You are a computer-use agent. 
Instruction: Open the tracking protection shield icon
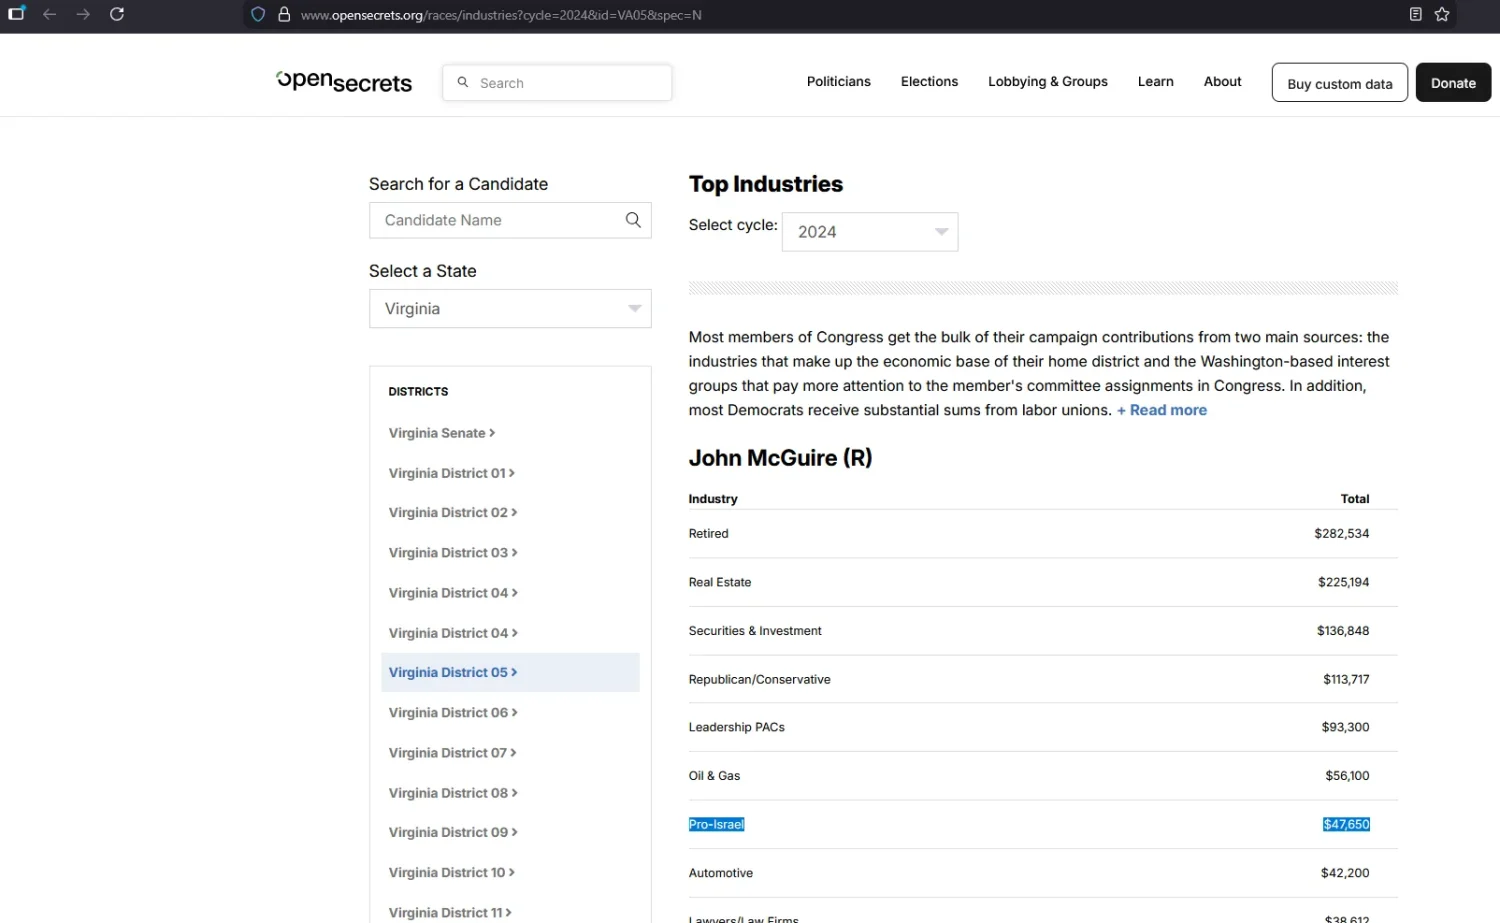pyautogui.click(x=258, y=15)
